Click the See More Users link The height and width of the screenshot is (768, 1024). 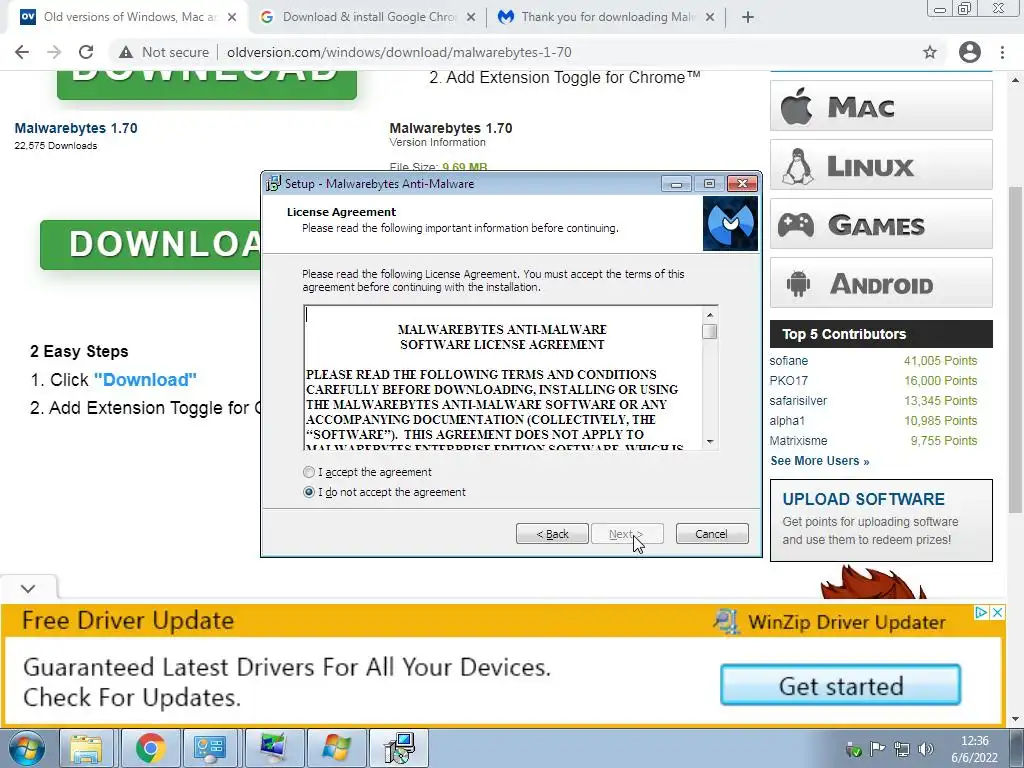pyautogui.click(x=820, y=461)
